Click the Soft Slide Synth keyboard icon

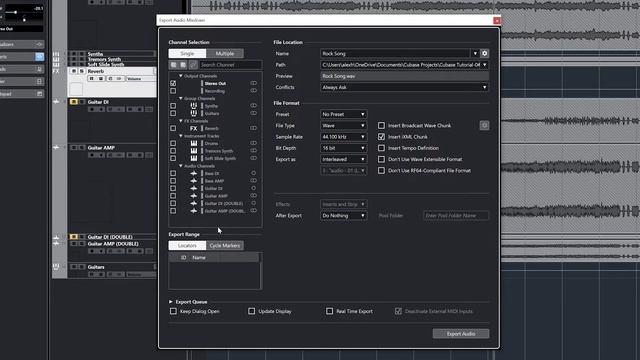[193, 158]
